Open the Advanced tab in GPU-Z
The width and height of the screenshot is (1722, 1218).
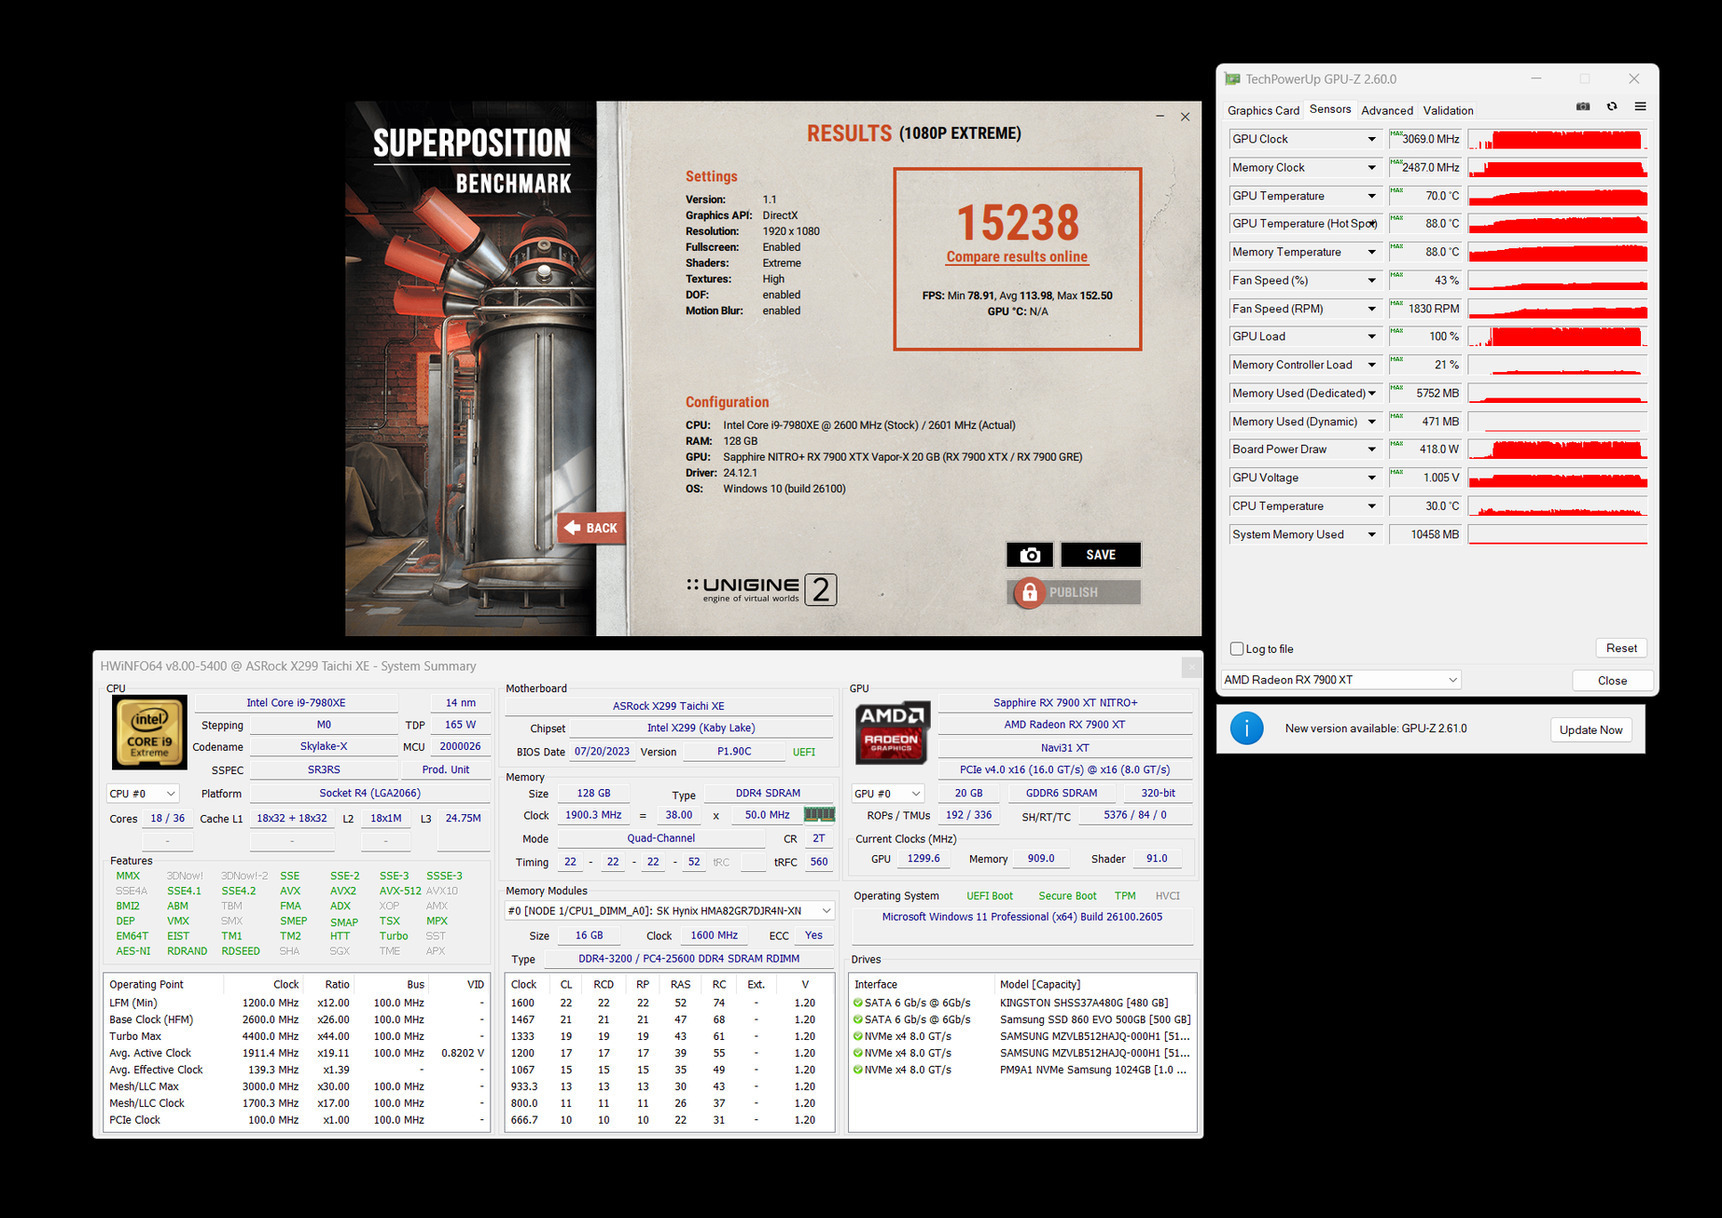tap(1387, 111)
